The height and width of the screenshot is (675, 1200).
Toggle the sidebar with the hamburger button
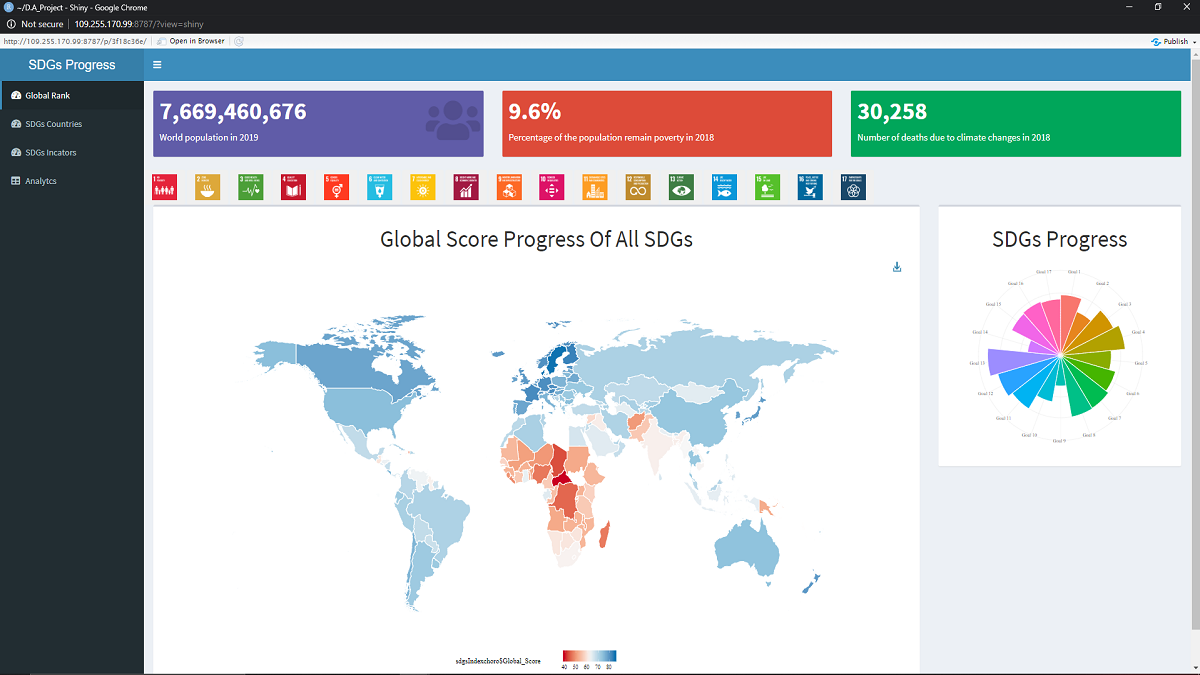coord(157,65)
